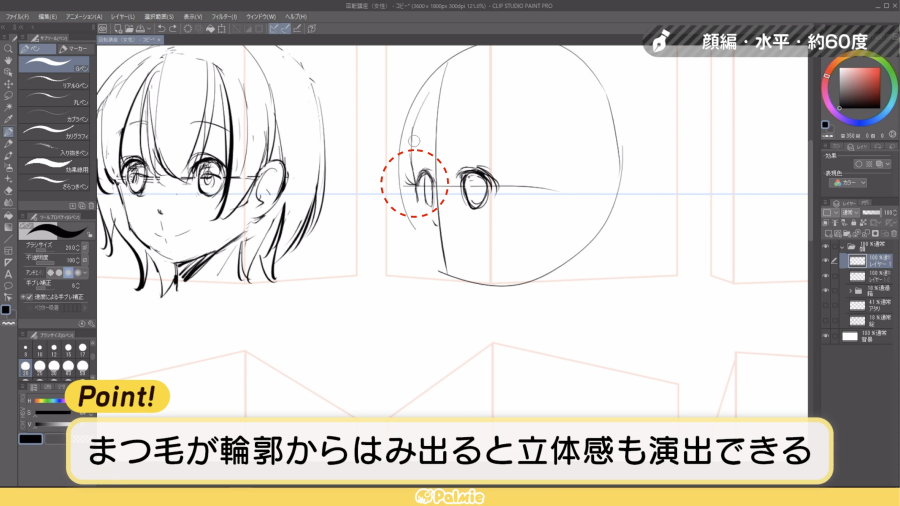Click the Clip Studio launcher icon
900x506 pixels.
click(x=102, y=28)
